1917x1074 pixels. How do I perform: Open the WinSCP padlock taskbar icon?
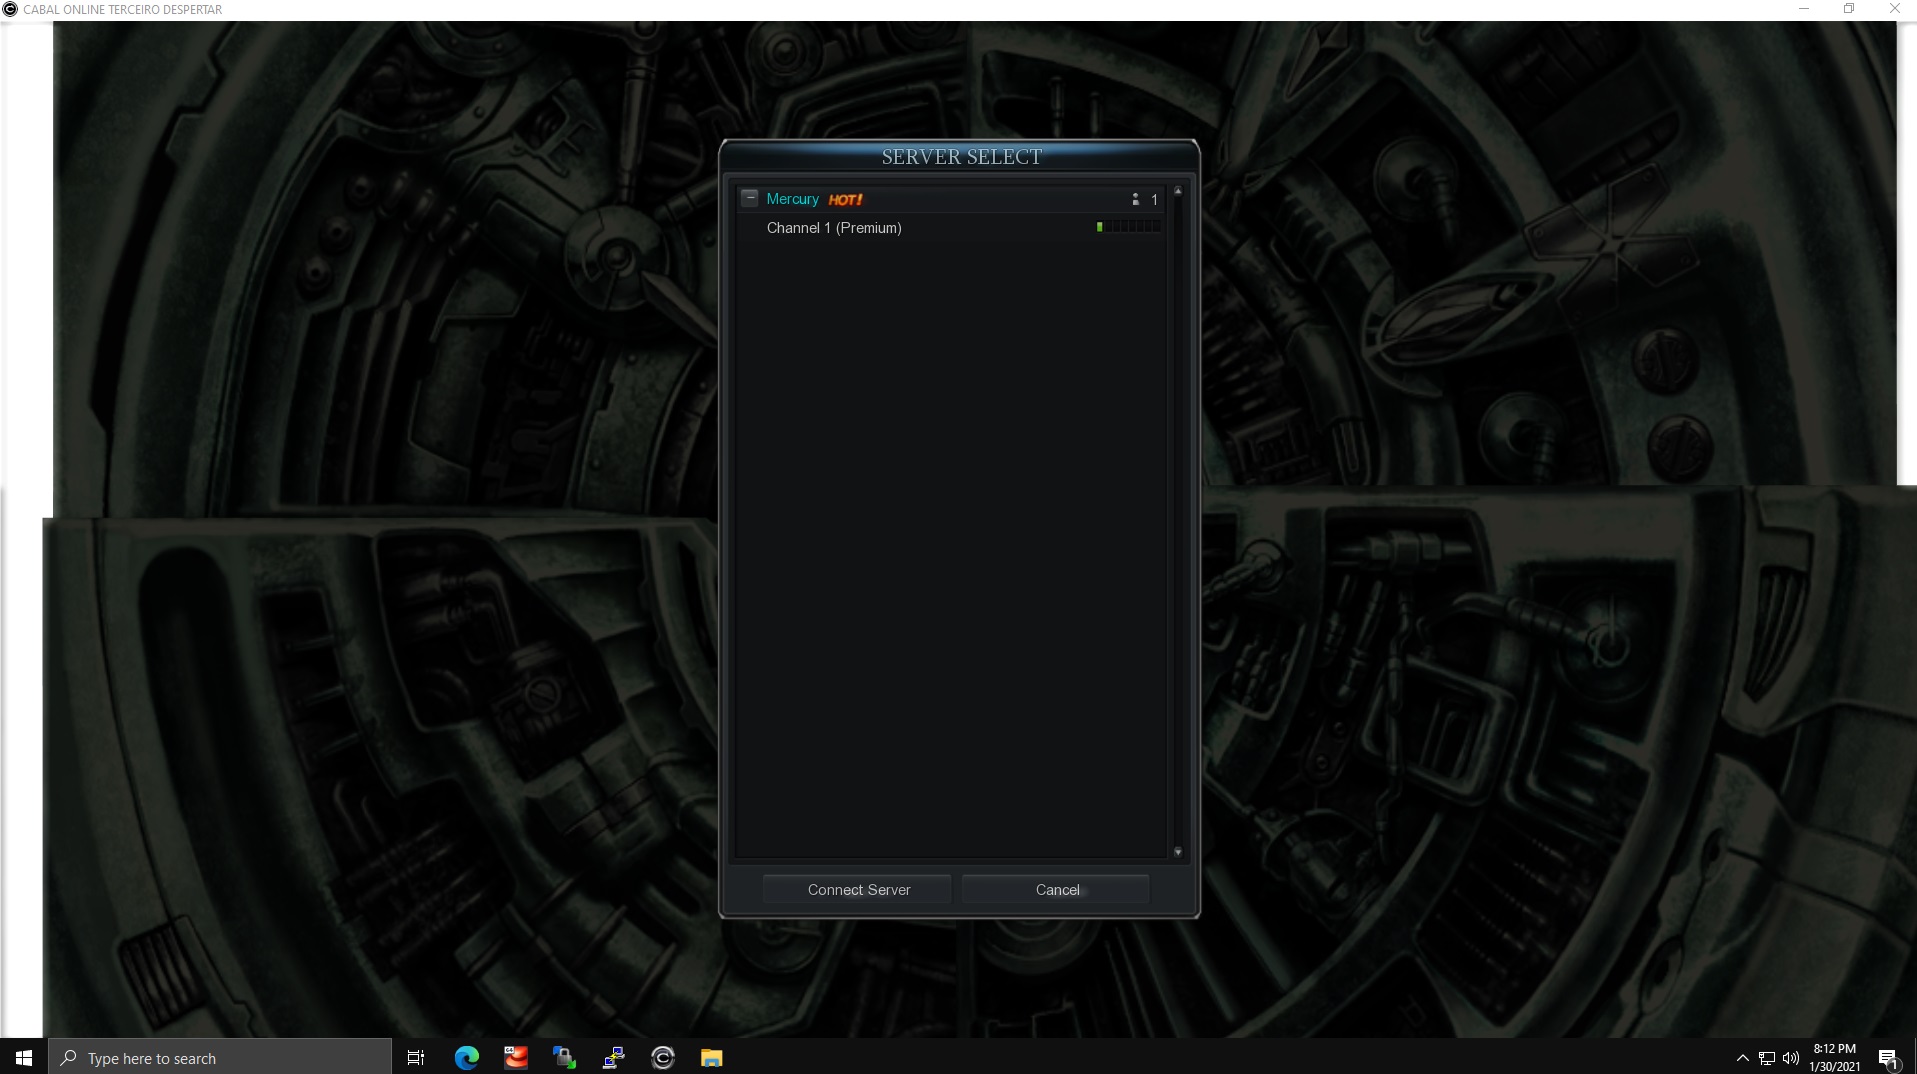point(565,1057)
